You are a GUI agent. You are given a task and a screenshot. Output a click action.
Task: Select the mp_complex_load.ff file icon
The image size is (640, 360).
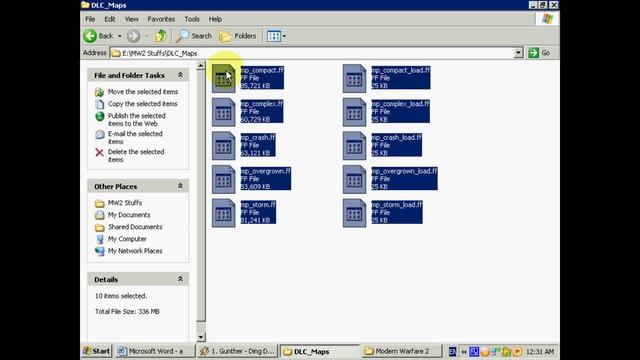354,112
